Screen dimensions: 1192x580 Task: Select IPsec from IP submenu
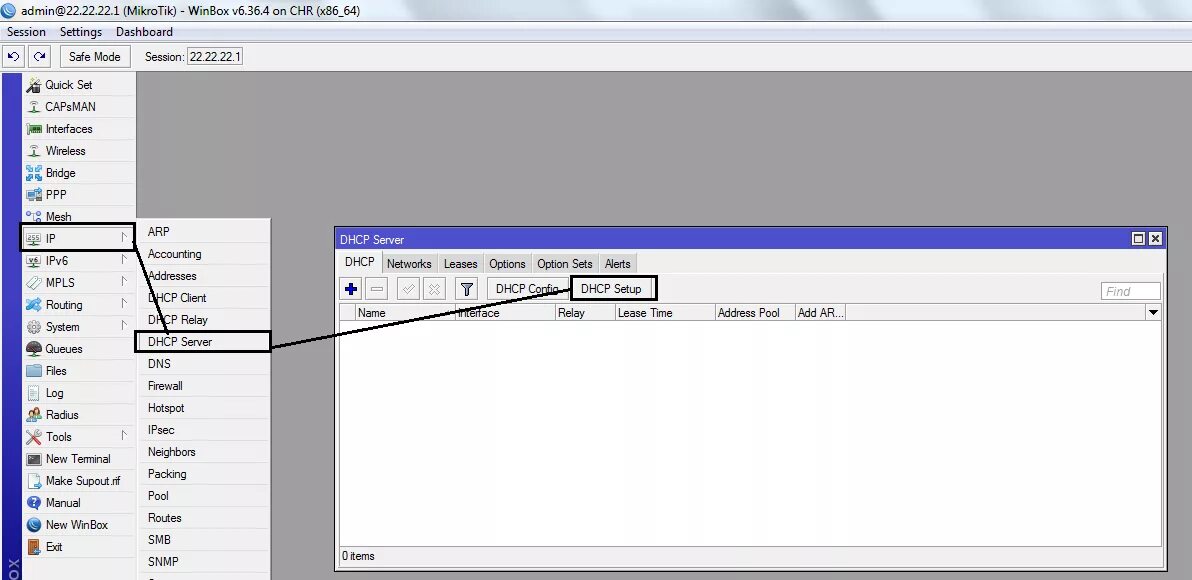[161, 430]
